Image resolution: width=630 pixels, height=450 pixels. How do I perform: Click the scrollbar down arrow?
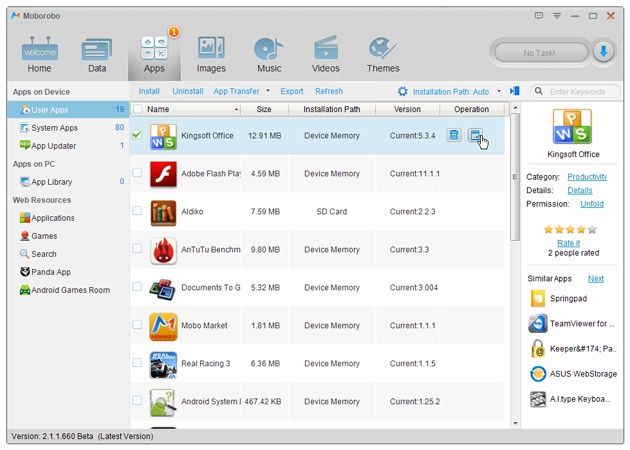(x=515, y=423)
